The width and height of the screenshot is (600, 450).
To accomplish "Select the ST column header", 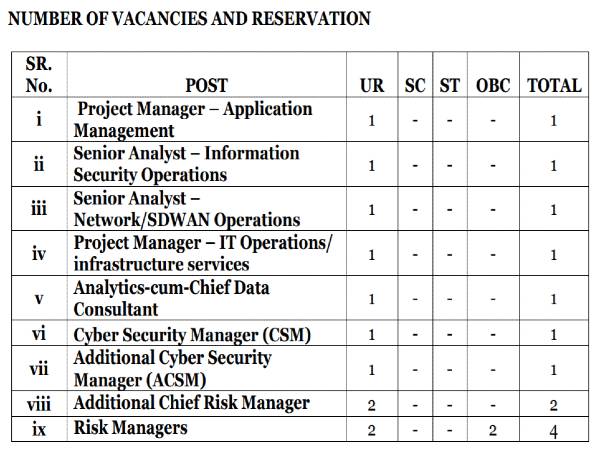I will [x=450, y=85].
